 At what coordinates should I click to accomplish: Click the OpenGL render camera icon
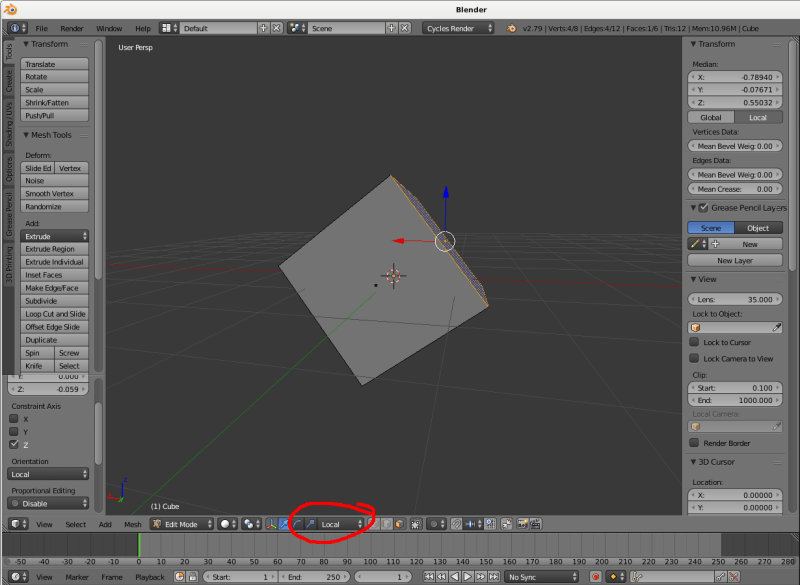coord(522,523)
